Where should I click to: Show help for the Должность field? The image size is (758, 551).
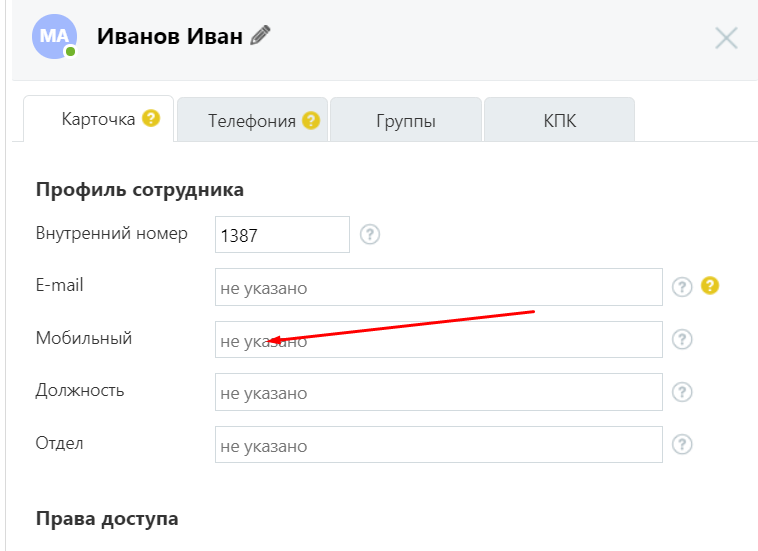point(682,392)
